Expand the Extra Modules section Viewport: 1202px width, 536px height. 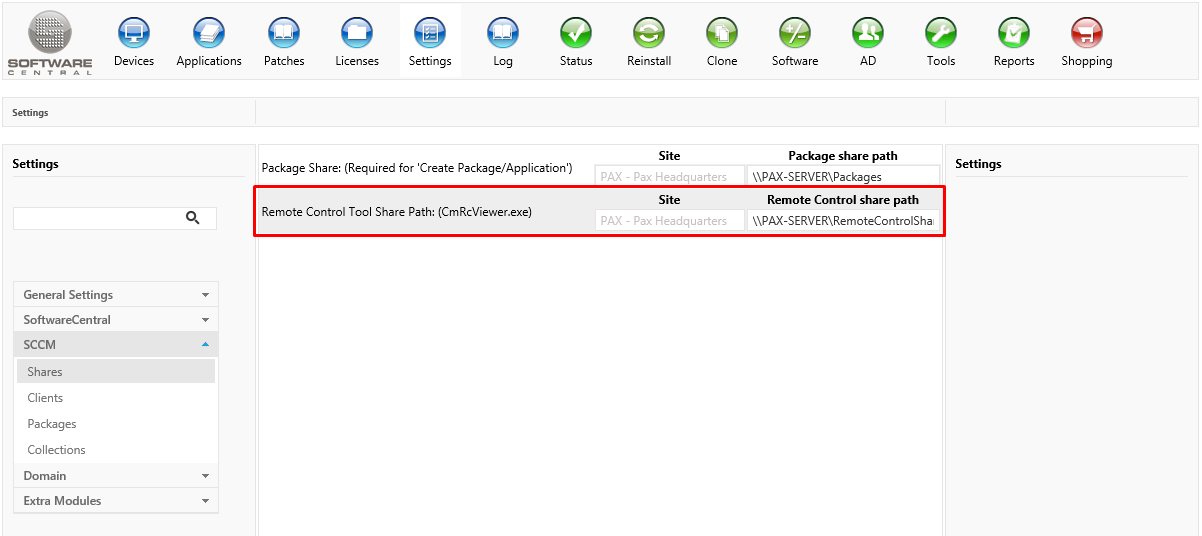point(116,501)
